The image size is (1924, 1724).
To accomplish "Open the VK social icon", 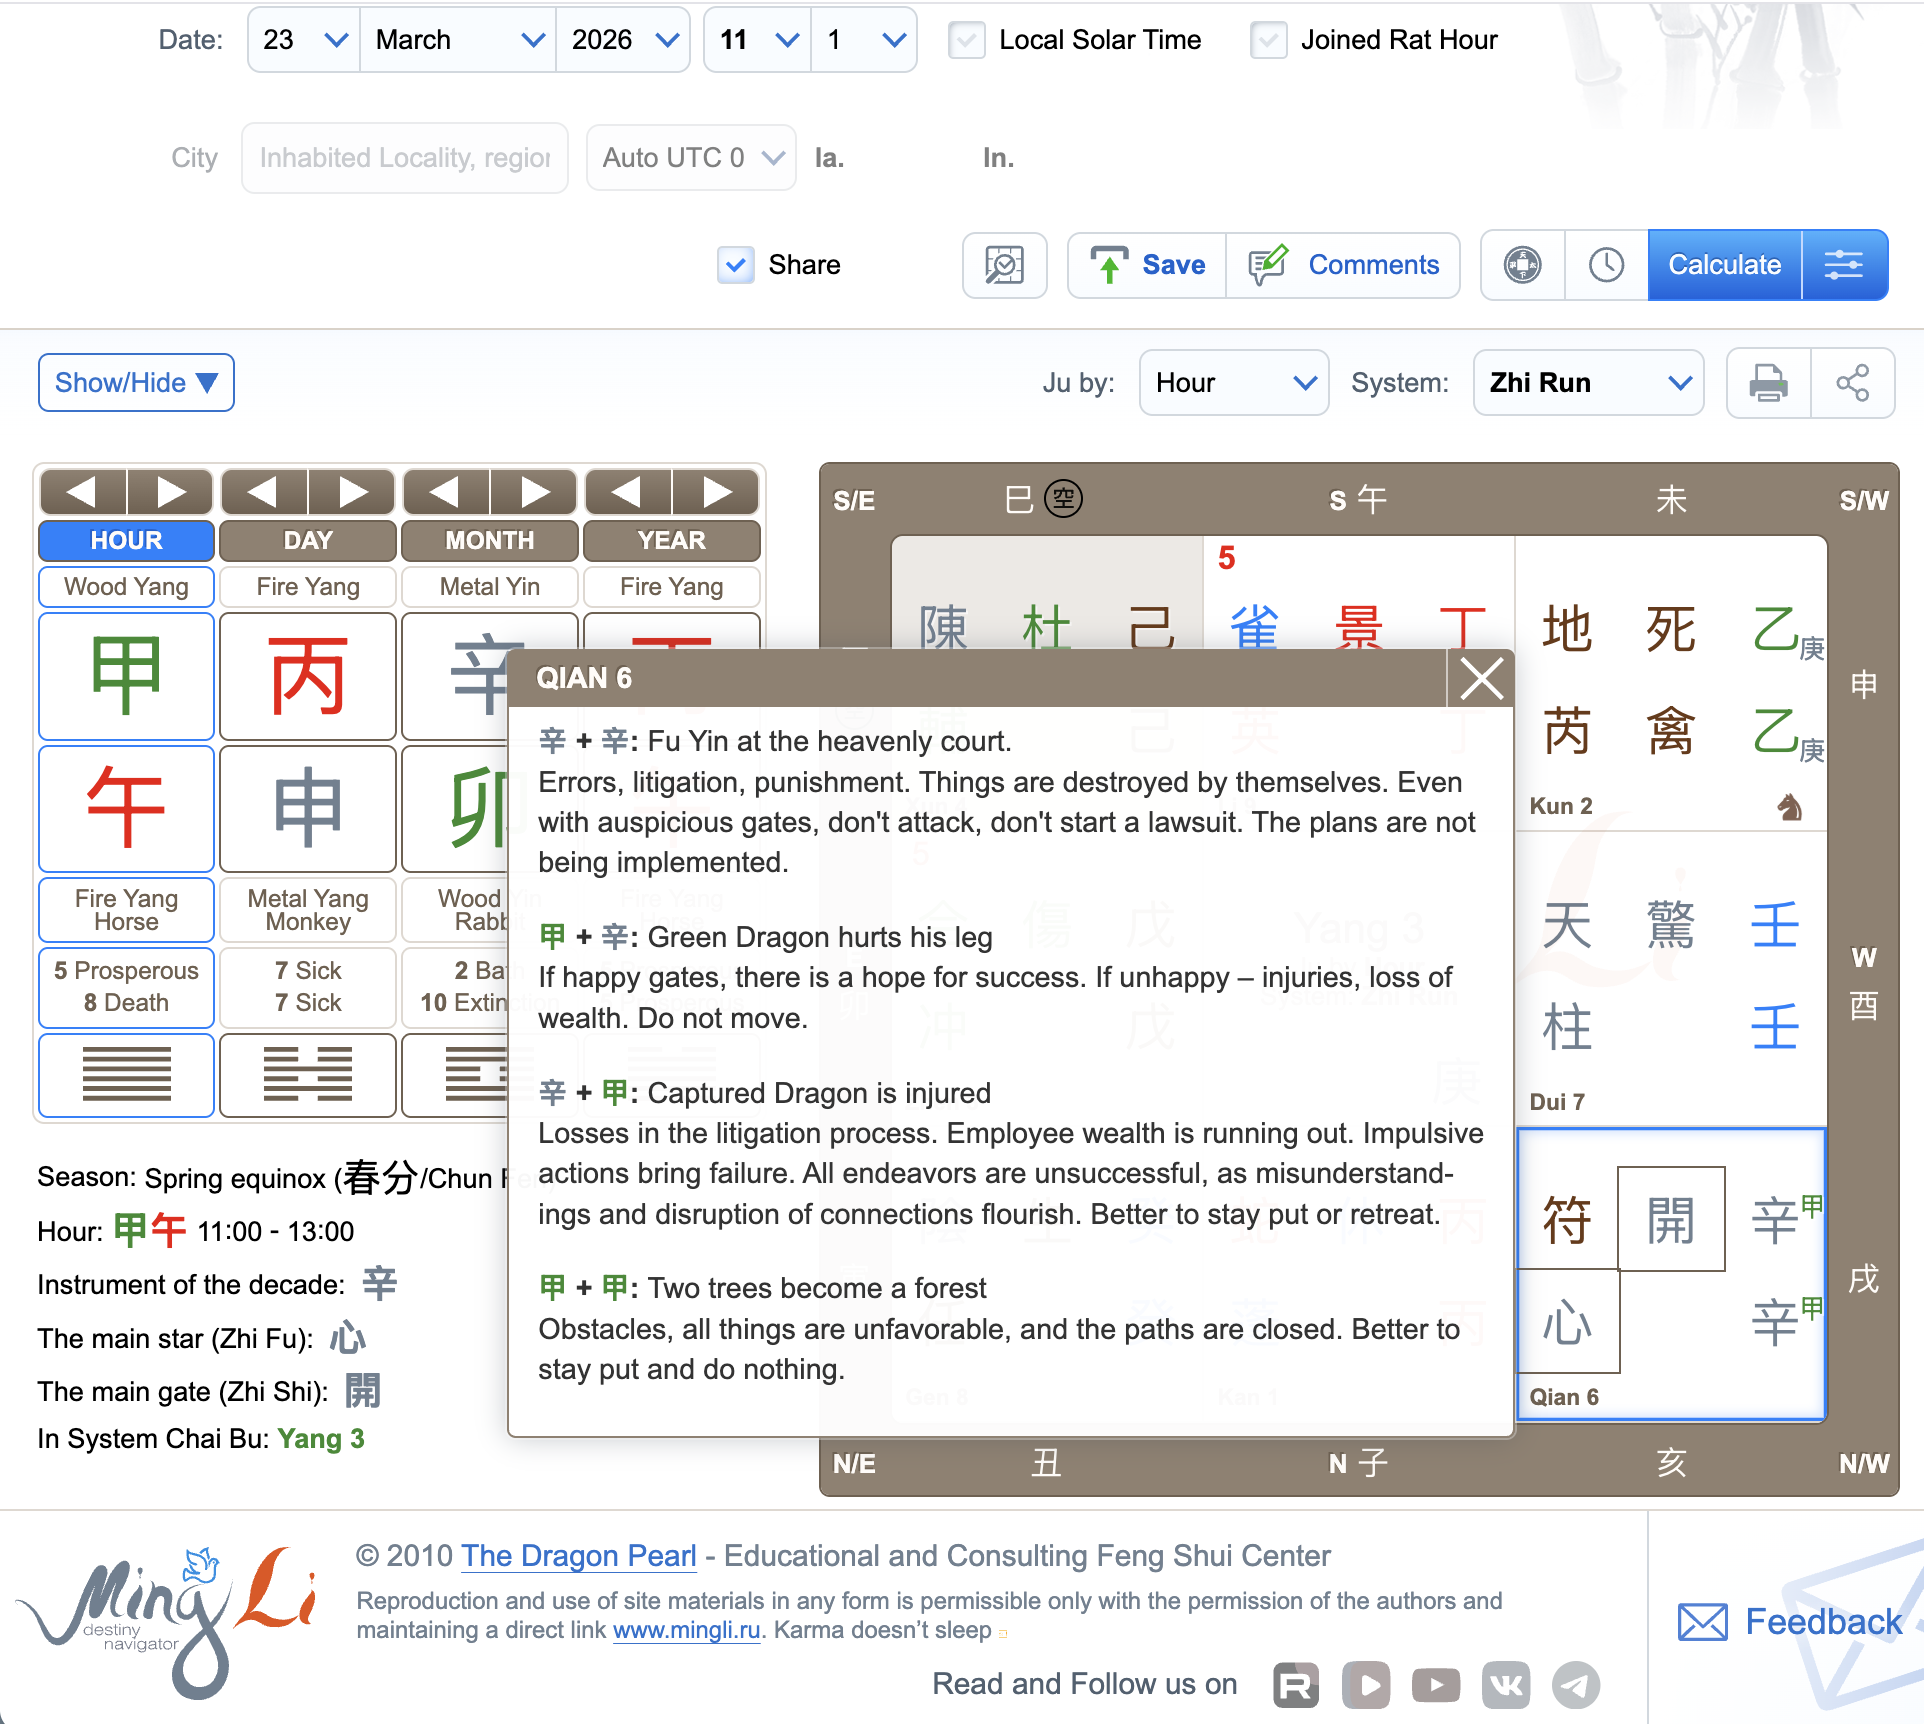I will point(1505,1684).
